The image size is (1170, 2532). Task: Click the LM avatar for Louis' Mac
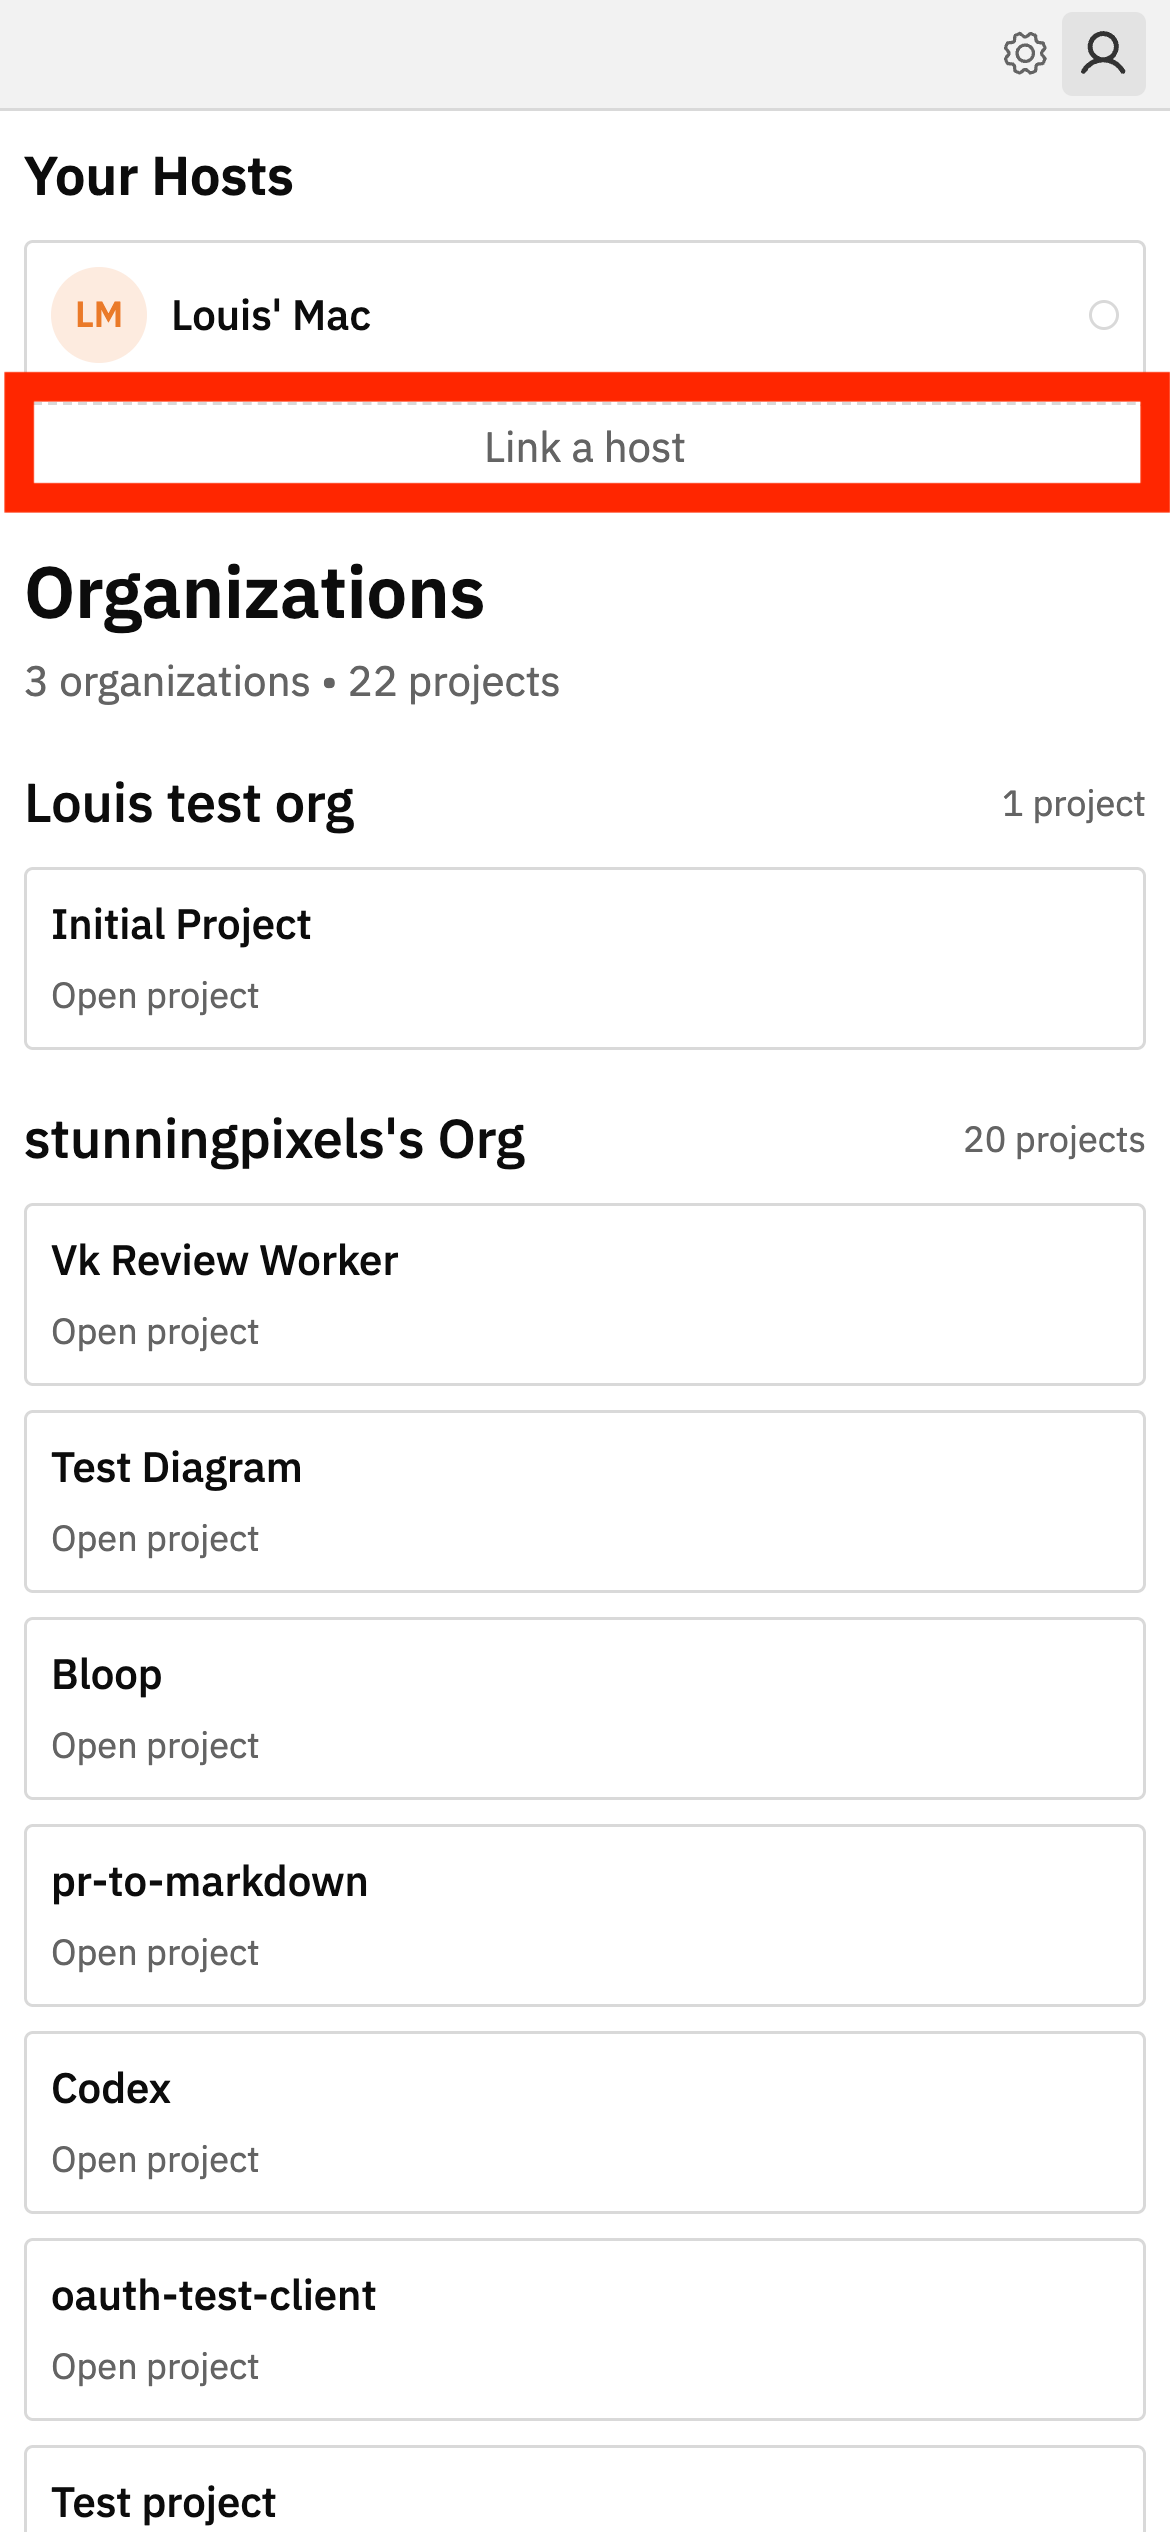coord(98,315)
